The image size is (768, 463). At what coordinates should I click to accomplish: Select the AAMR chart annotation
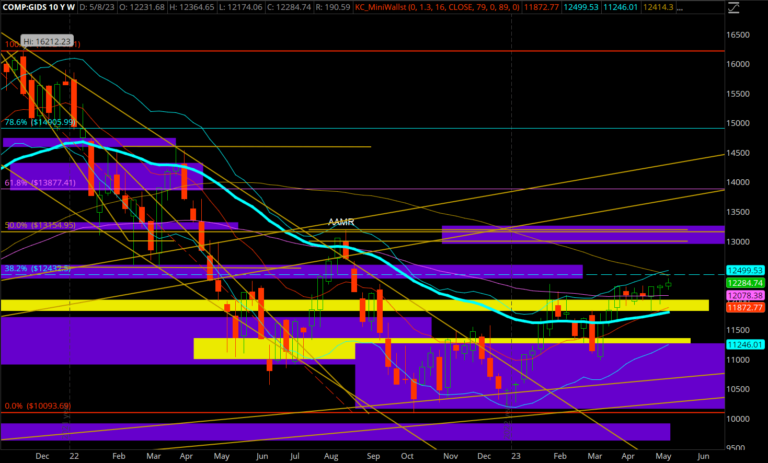click(x=343, y=222)
